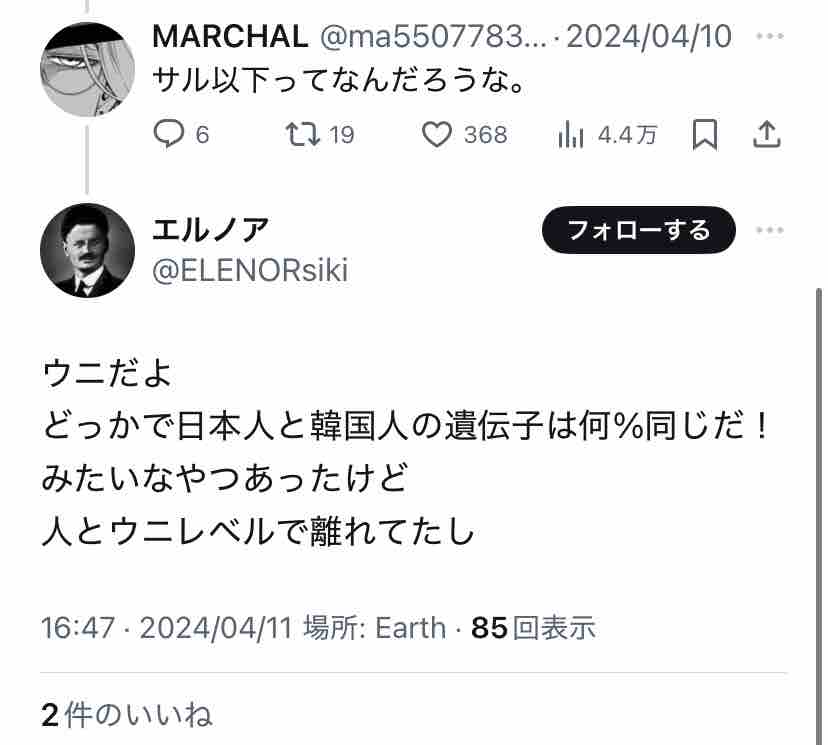The width and height of the screenshot is (828, 745).
Task: Open more options for MARCHAL's tweet
Action: pos(769,36)
